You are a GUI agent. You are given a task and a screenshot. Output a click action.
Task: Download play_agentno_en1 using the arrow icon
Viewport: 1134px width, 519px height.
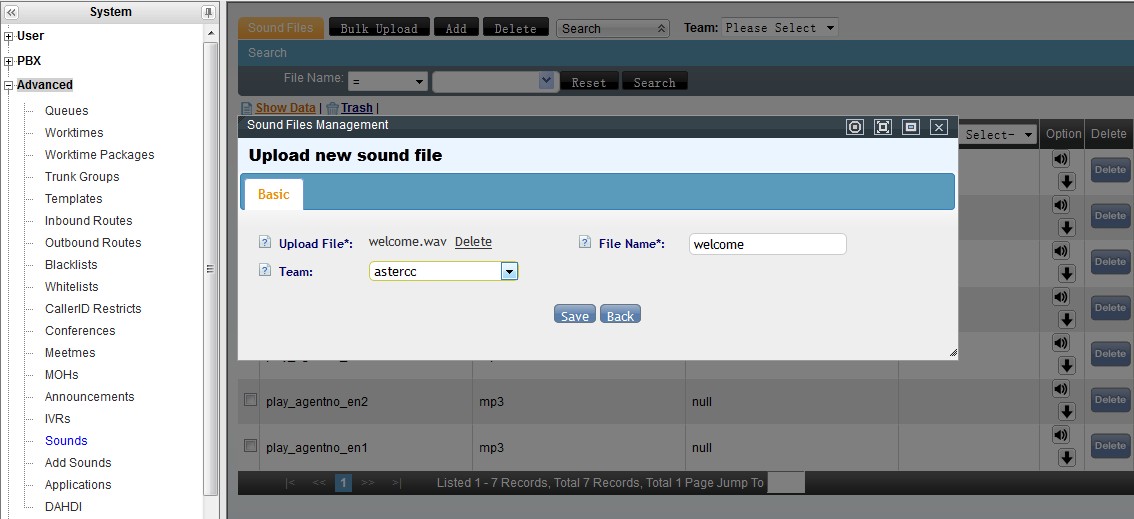[1066, 457]
